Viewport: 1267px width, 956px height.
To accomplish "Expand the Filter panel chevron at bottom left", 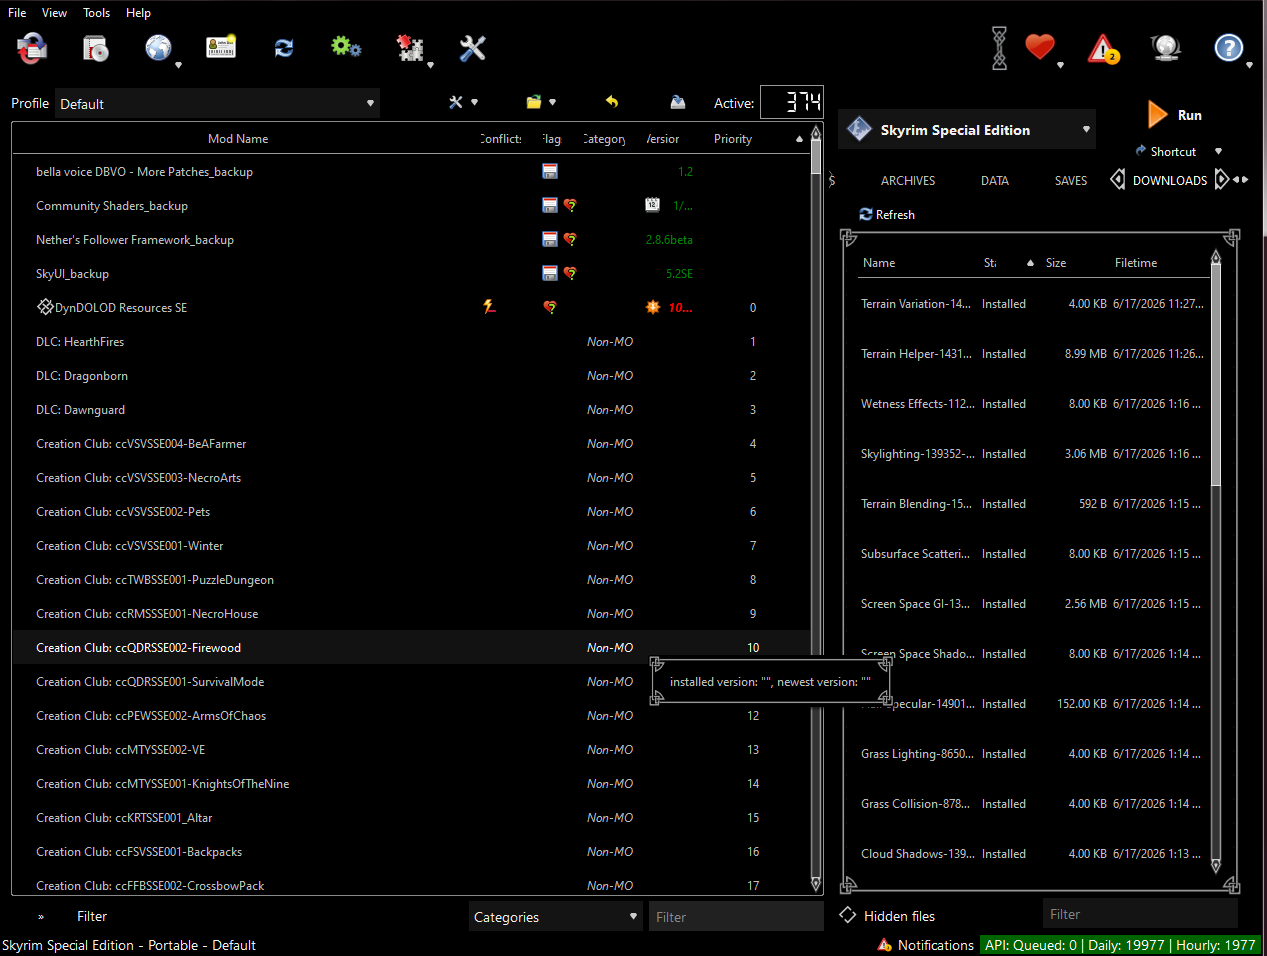I will [41, 916].
